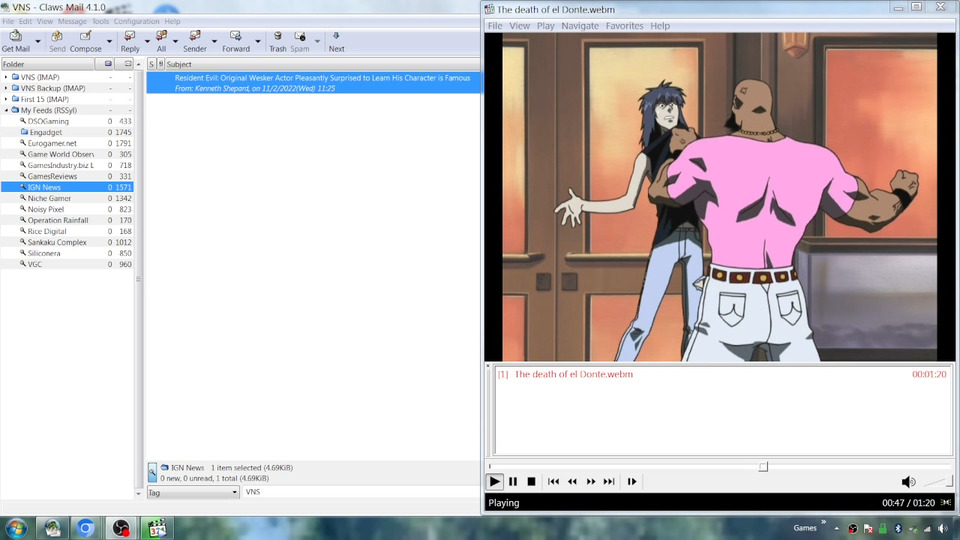
Task: Open the Sender dropdown arrow
Action: click(x=214, y=42)
